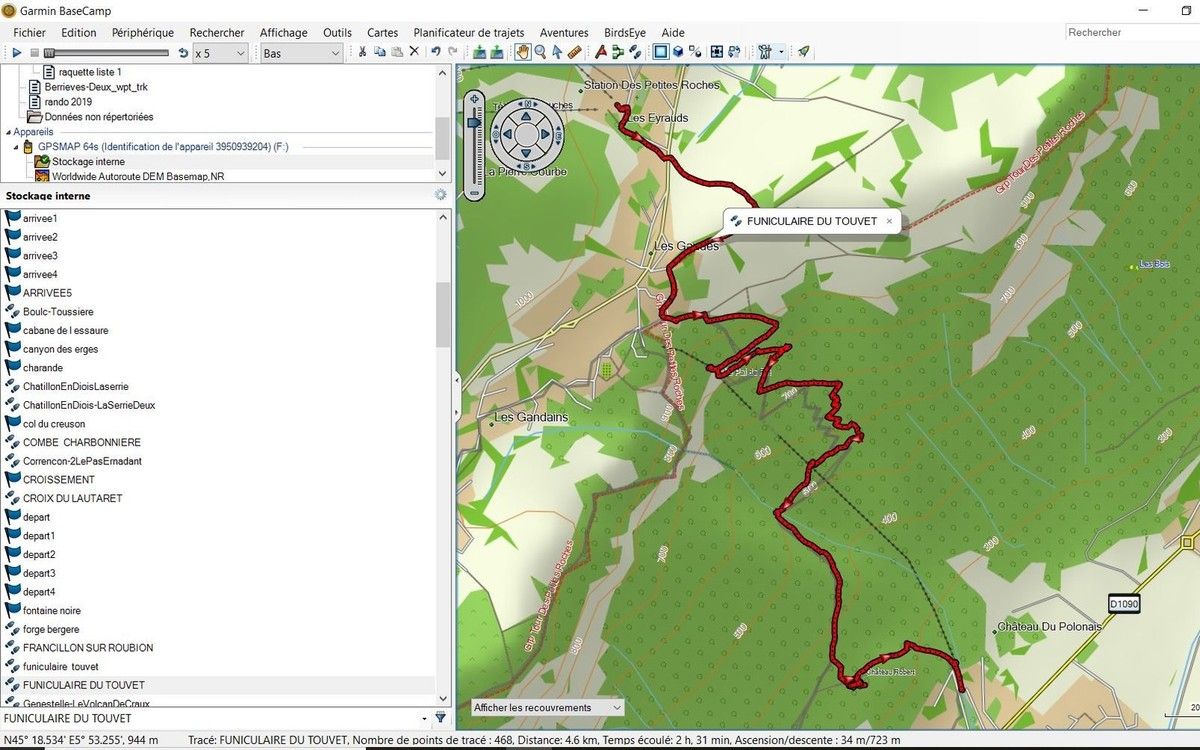1200x750 pixels.
Task: Select Worldwide Autoroute DEM Basemap entry
Action: click(138, 176)
